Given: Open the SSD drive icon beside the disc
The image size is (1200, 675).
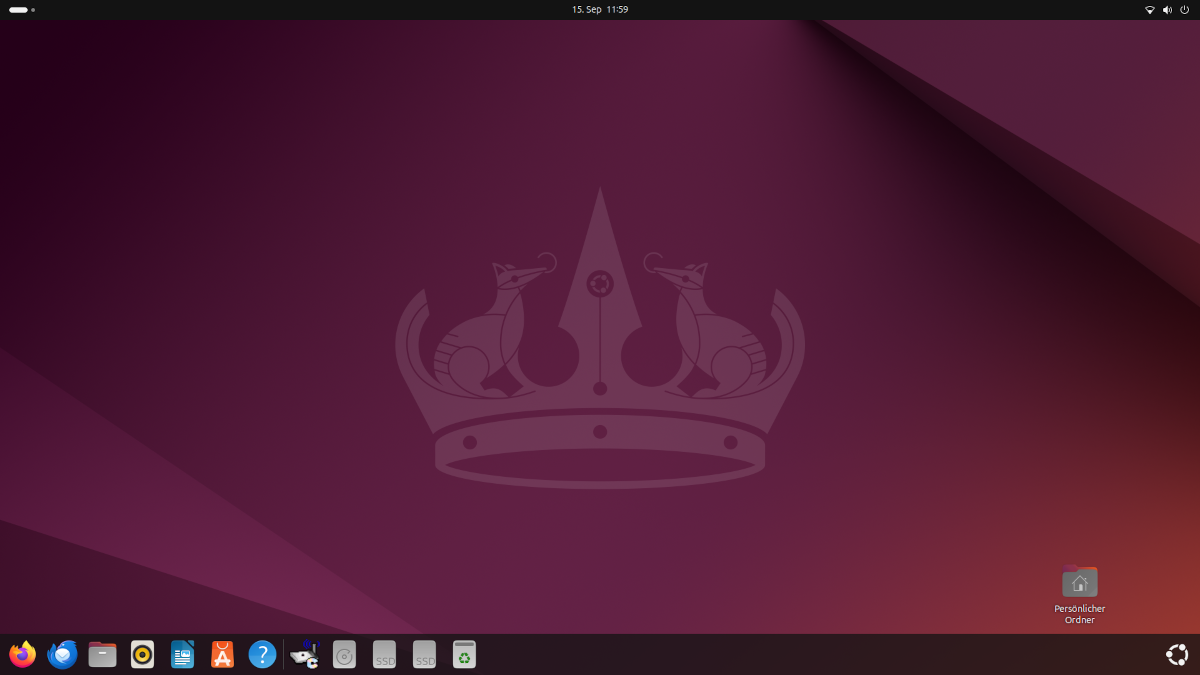Looking at the screenshot, I should 384,655.
